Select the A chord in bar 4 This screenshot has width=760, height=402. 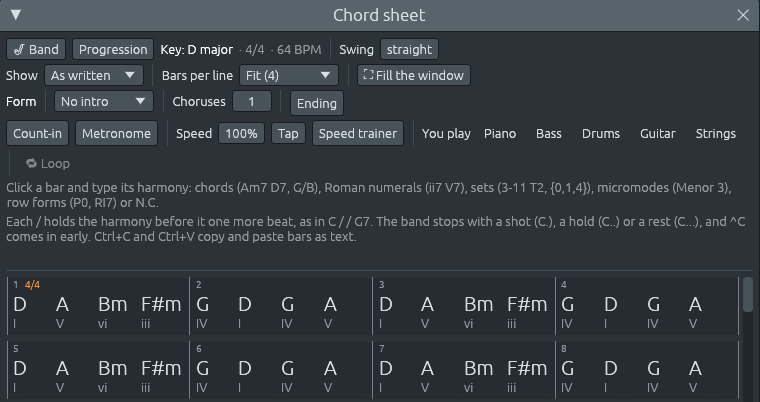pyautogui.click(x=696, y=305)
